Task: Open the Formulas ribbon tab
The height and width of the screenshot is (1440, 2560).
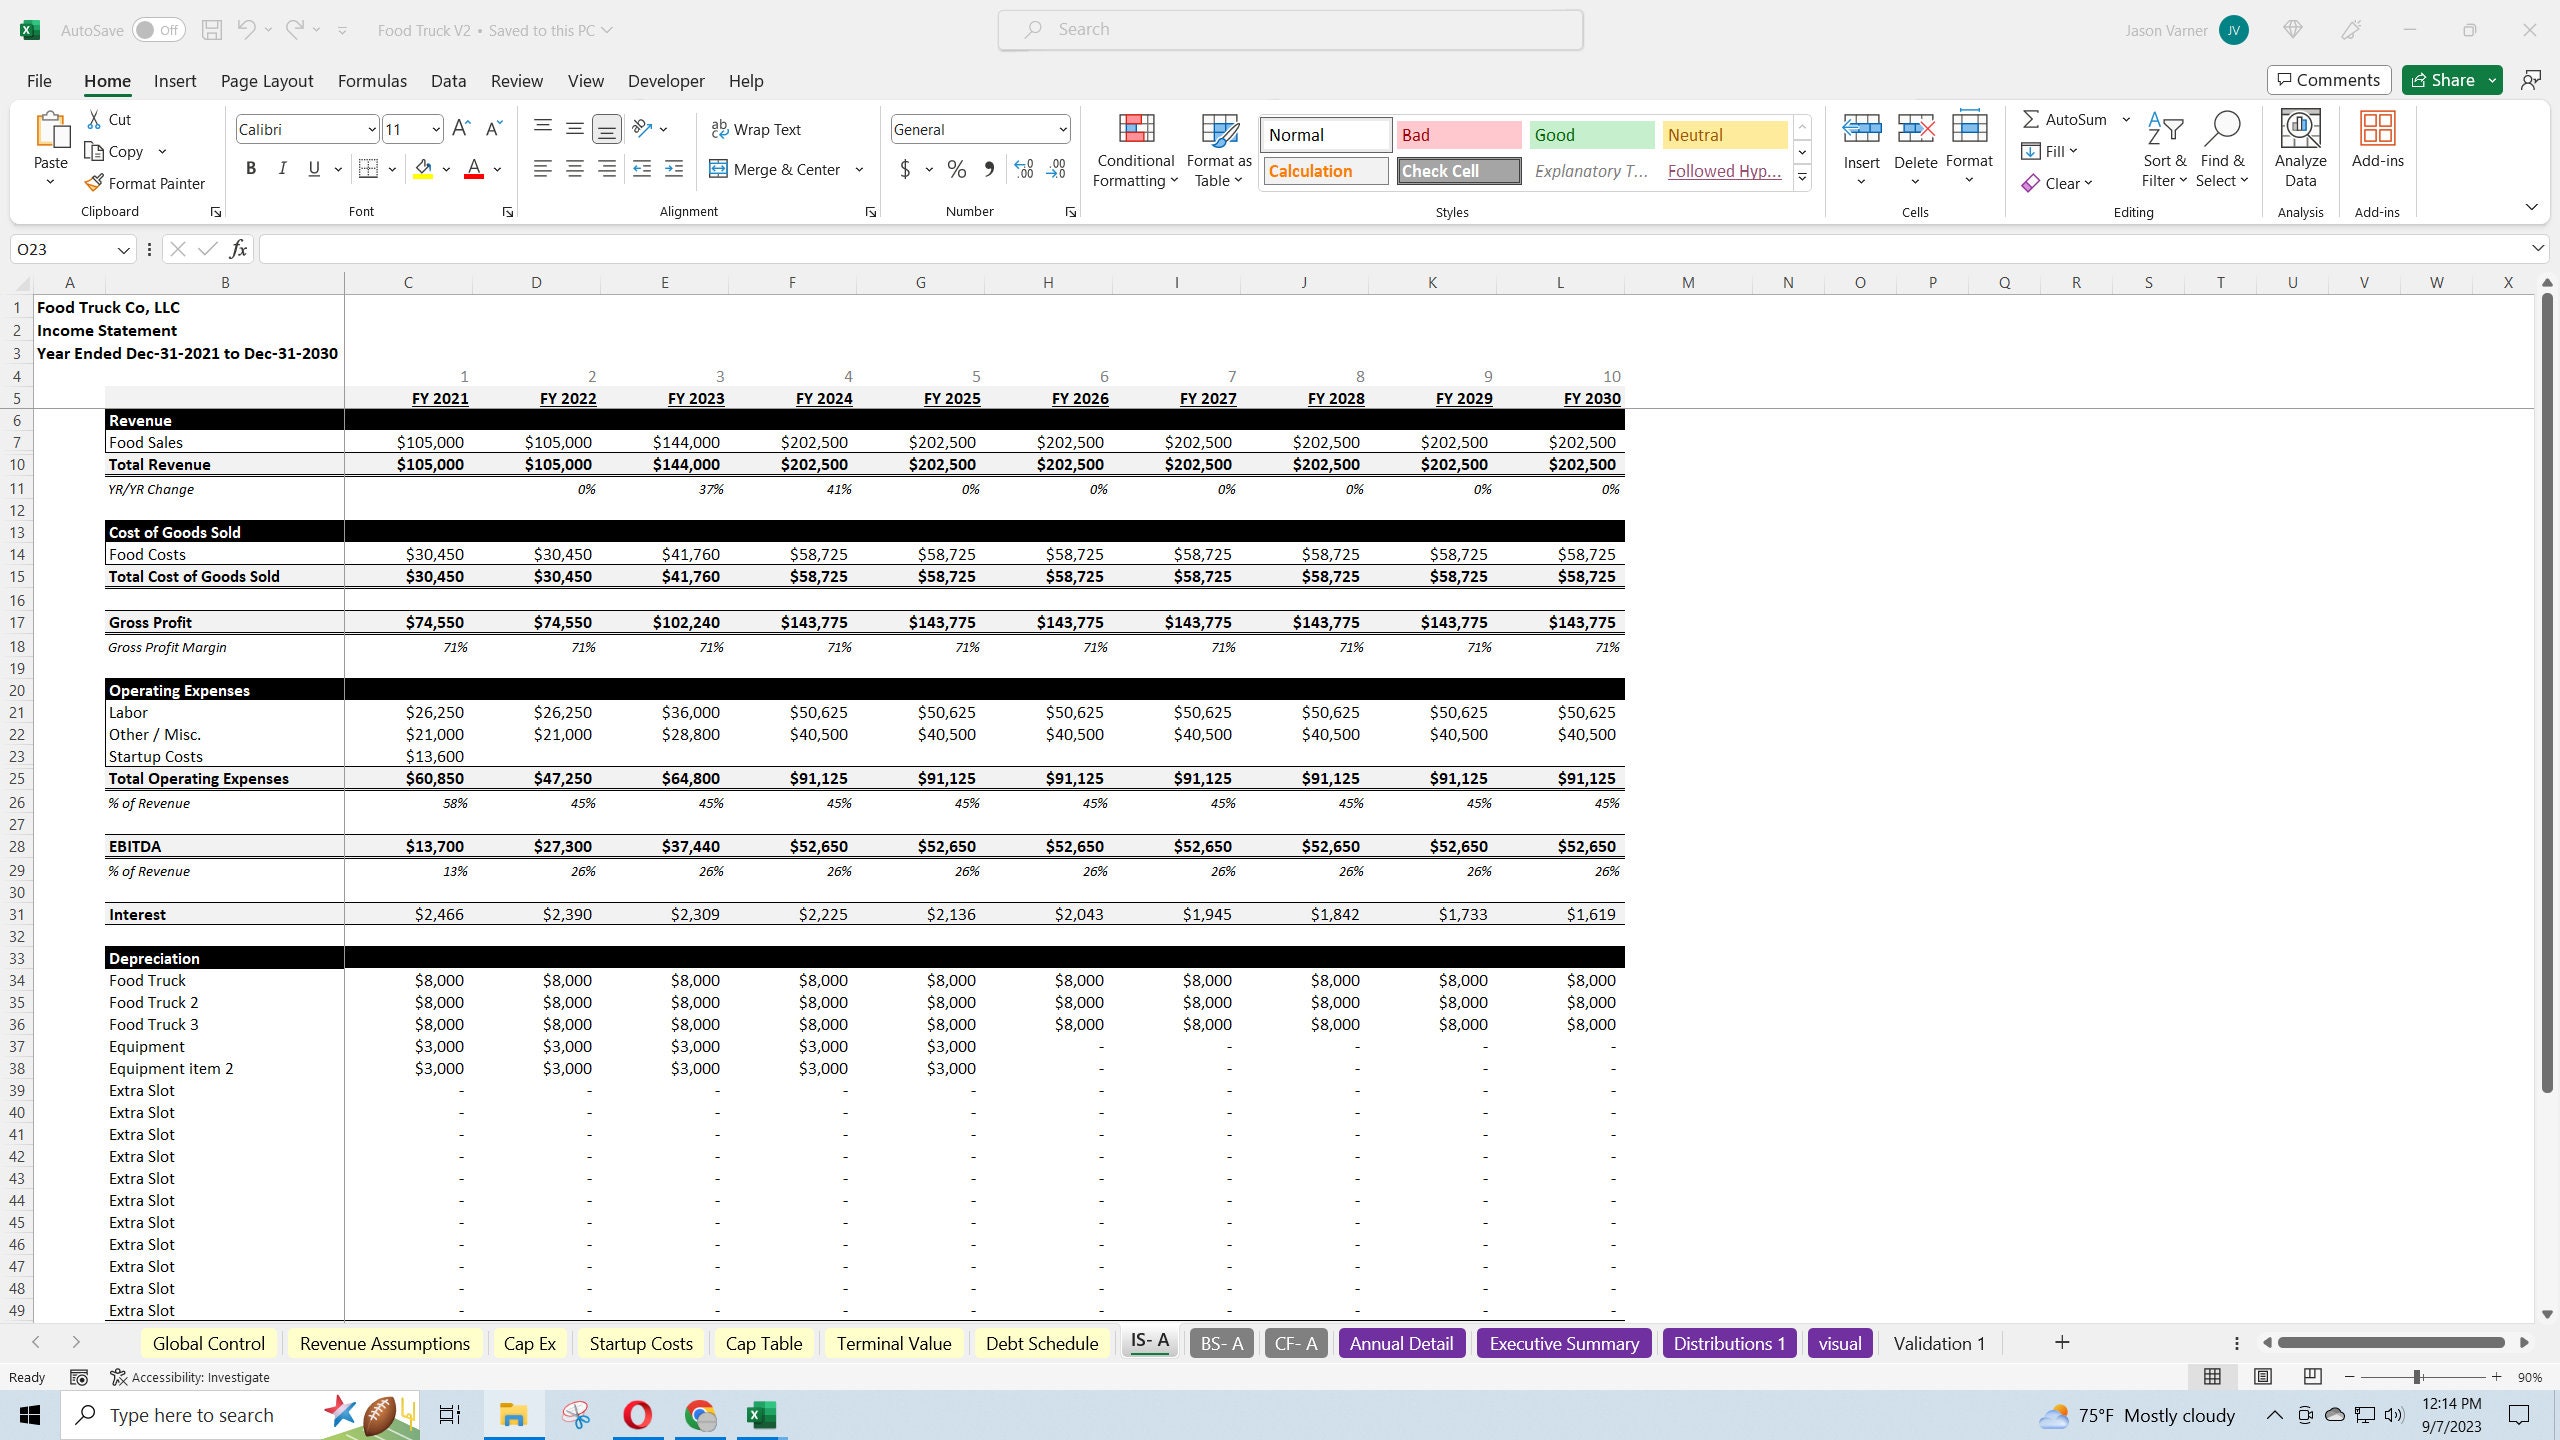Action: (x=372, y=81)
